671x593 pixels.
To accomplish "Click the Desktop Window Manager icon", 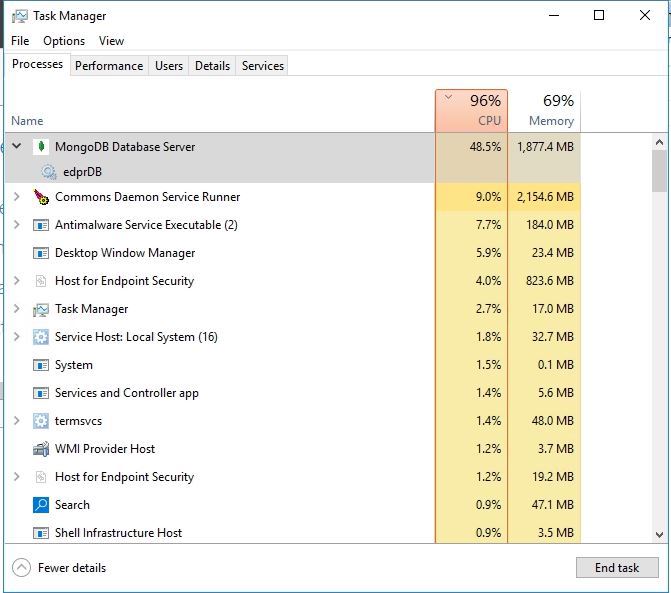I will [41, 253].
